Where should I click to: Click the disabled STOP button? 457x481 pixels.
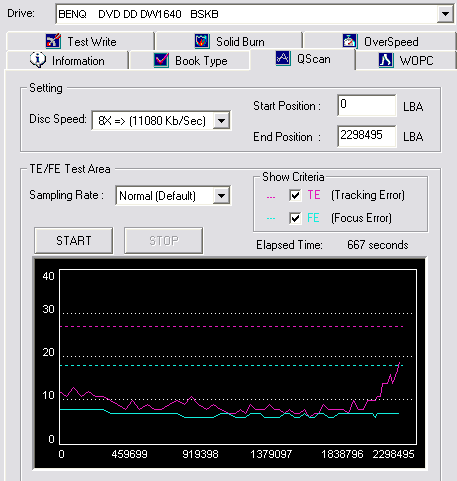click(164, 241)
